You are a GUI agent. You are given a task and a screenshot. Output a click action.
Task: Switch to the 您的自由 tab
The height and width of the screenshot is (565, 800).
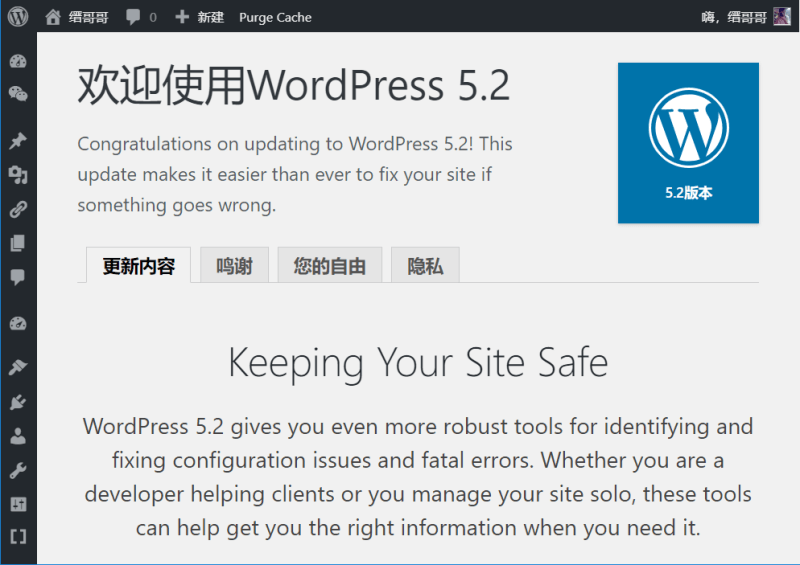pyautogui.click(x=329, y=267)
